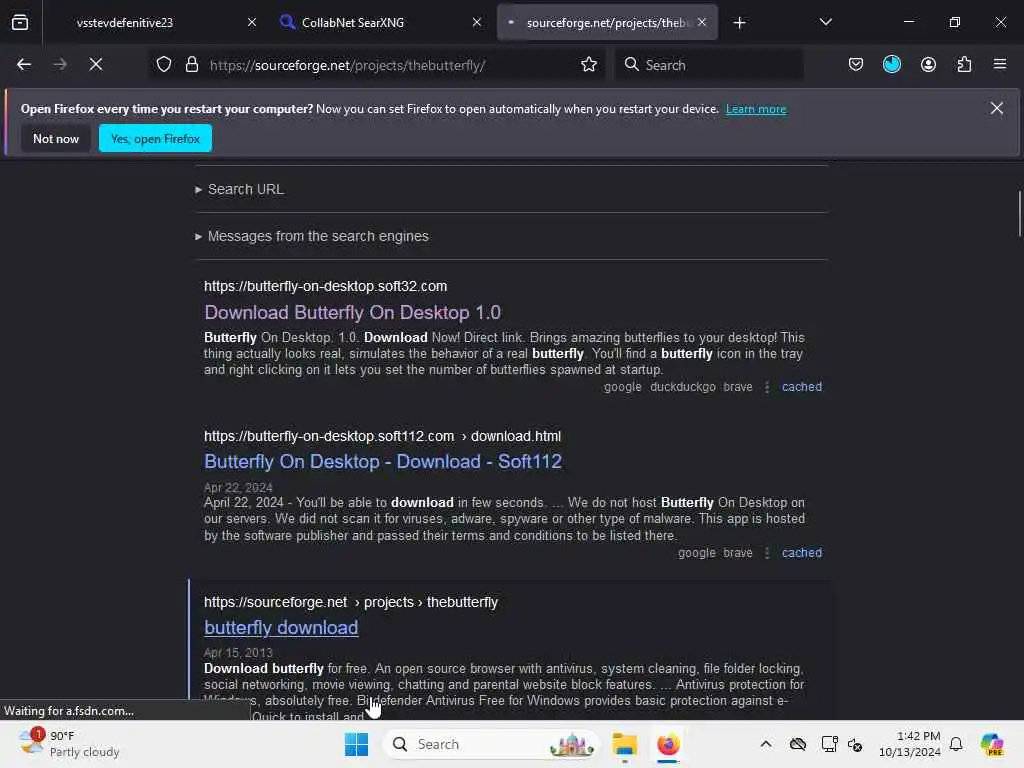Image resolution: width=1024 pixels, height=768 pixels.
Task: Go back with the back arrow
Action: [x=24, y=65]
